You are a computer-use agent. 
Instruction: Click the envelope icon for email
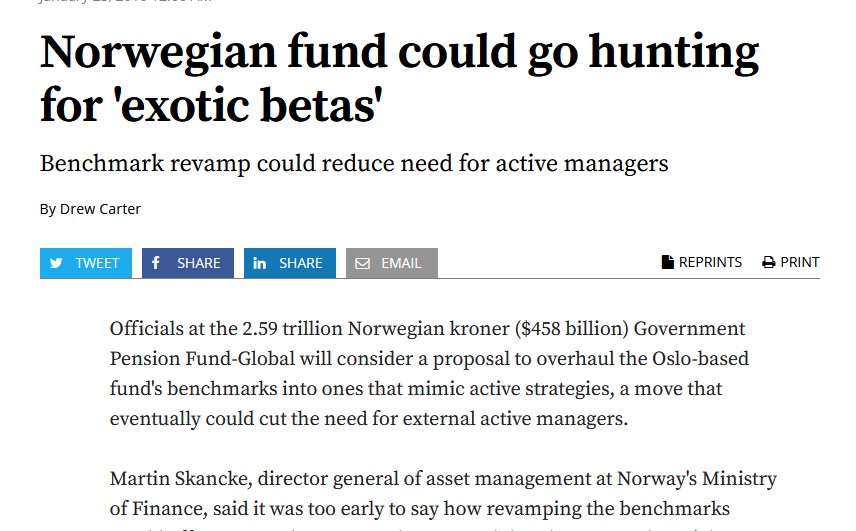pos(362,263)
